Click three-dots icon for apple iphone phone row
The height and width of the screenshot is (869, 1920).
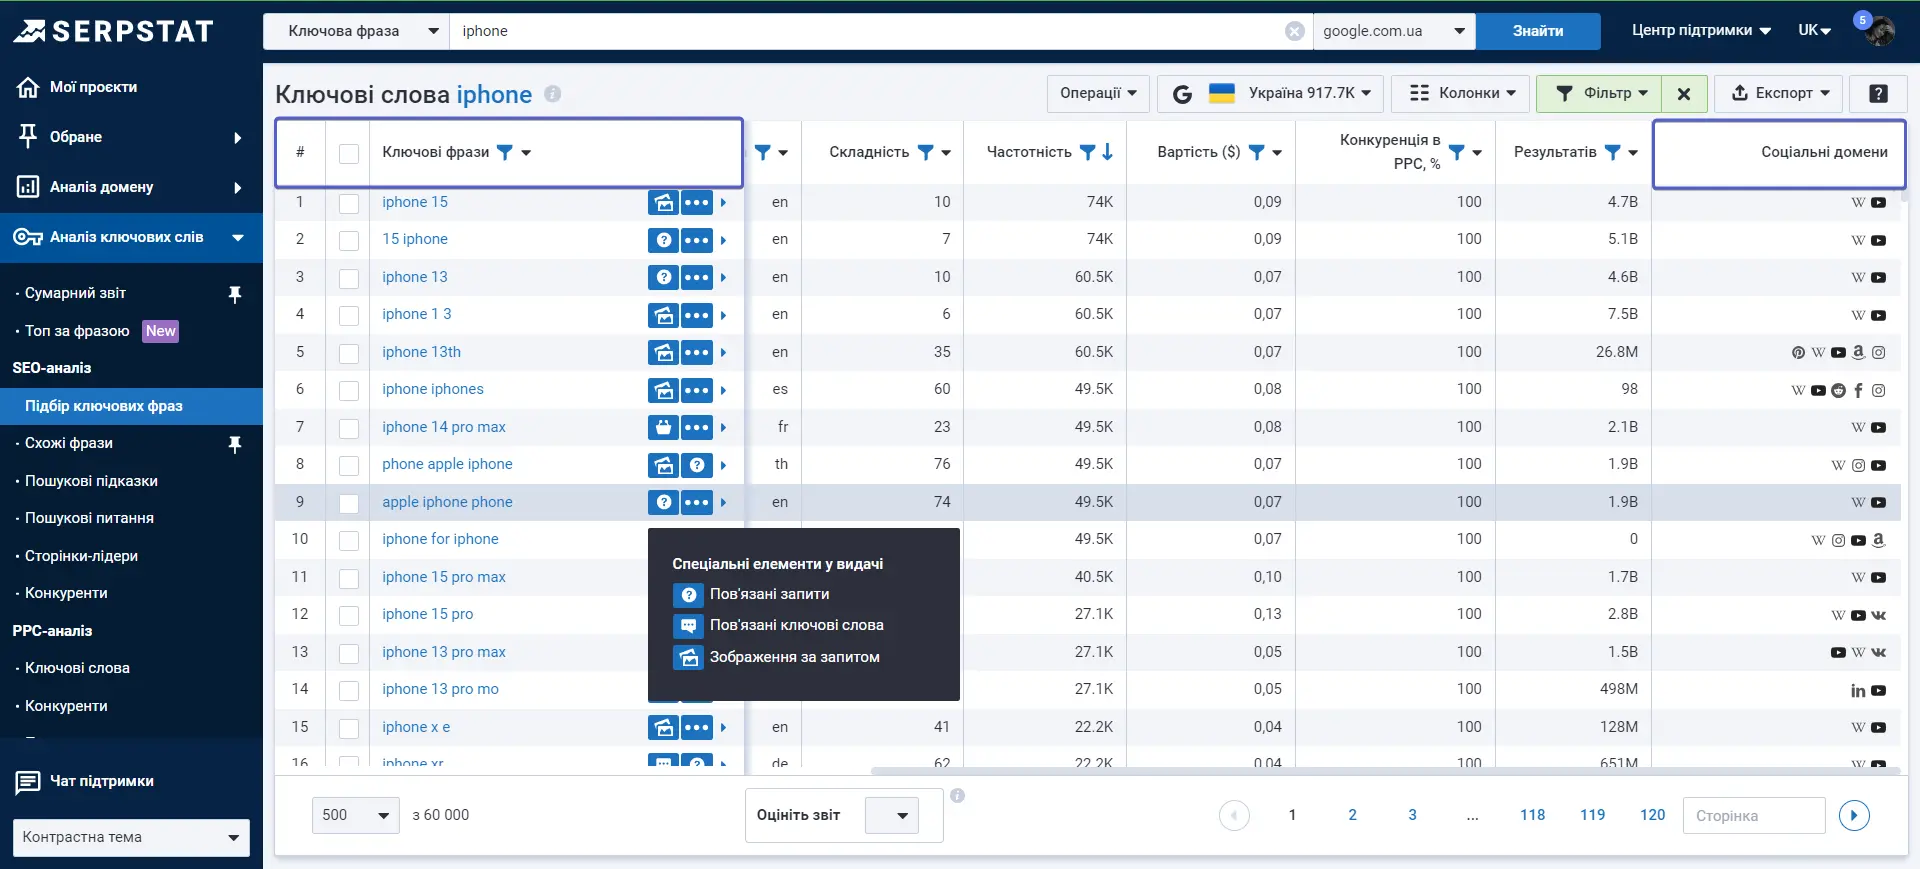(x=697, y=502)
